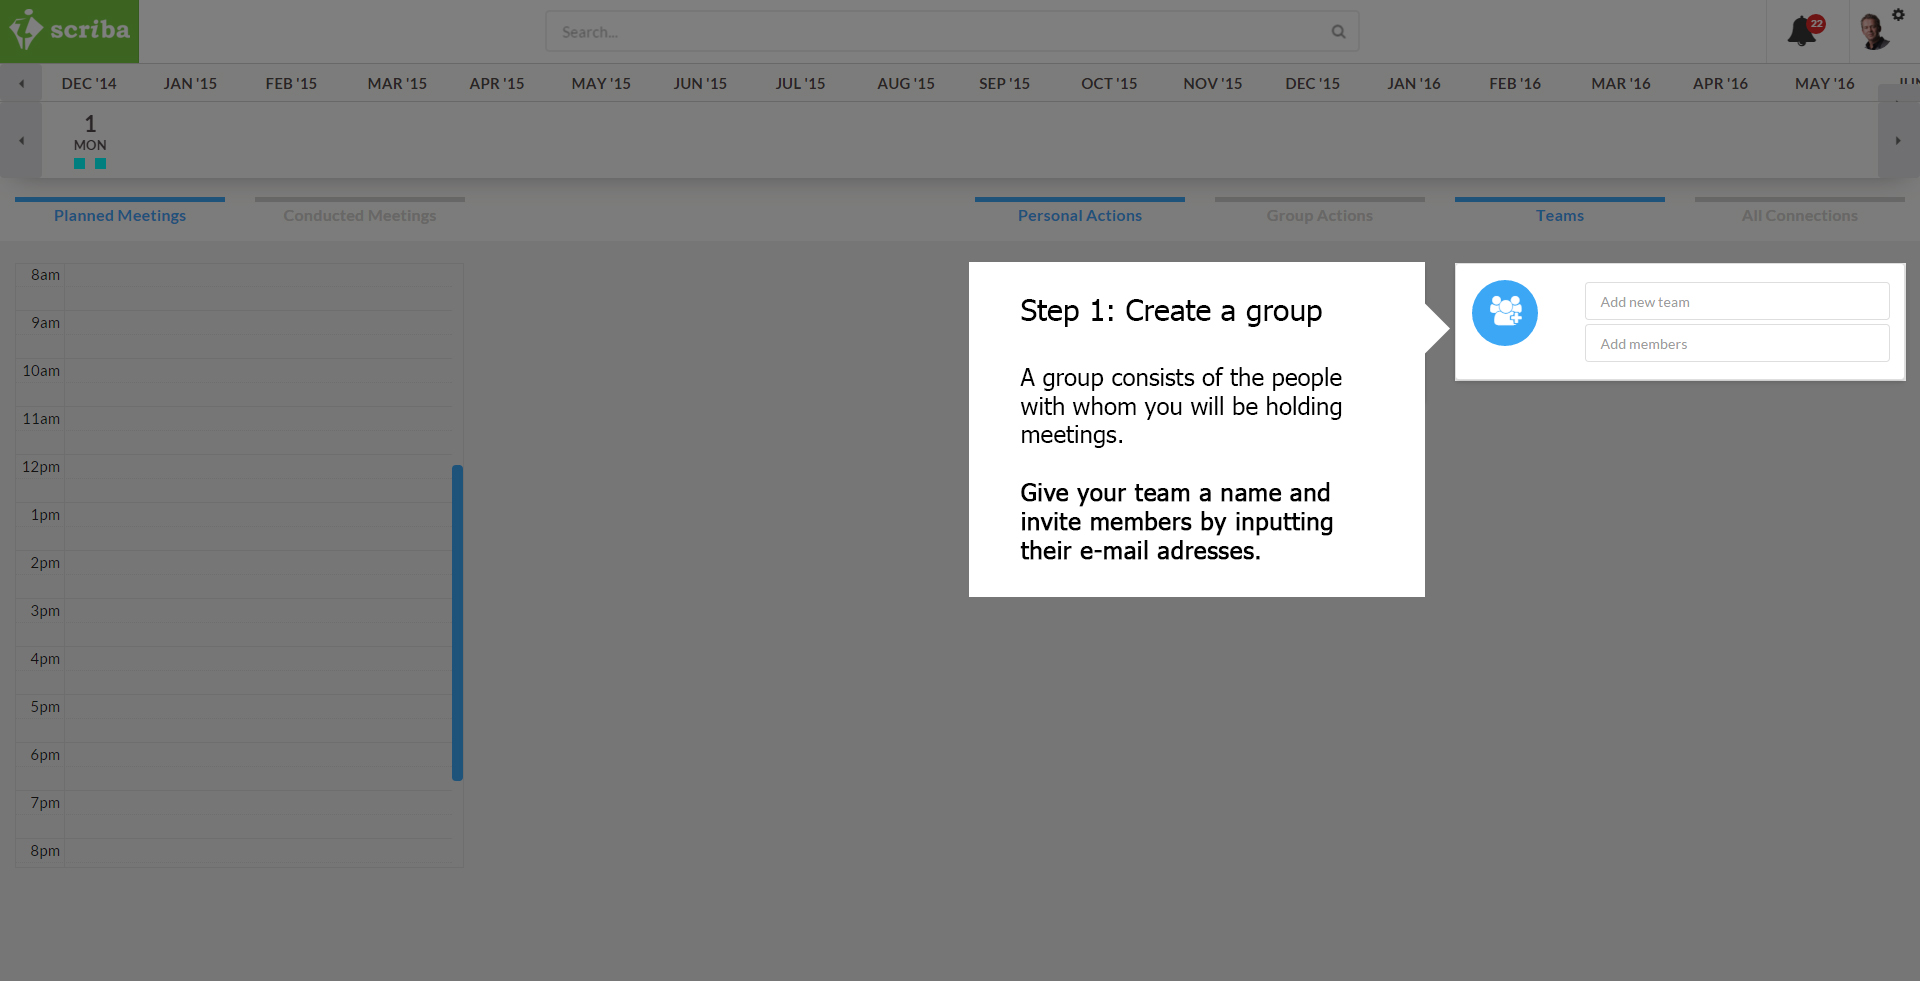Screen dimensions: 1920x981
Task: Show All Connections tab
Action: coord(1799,215)
